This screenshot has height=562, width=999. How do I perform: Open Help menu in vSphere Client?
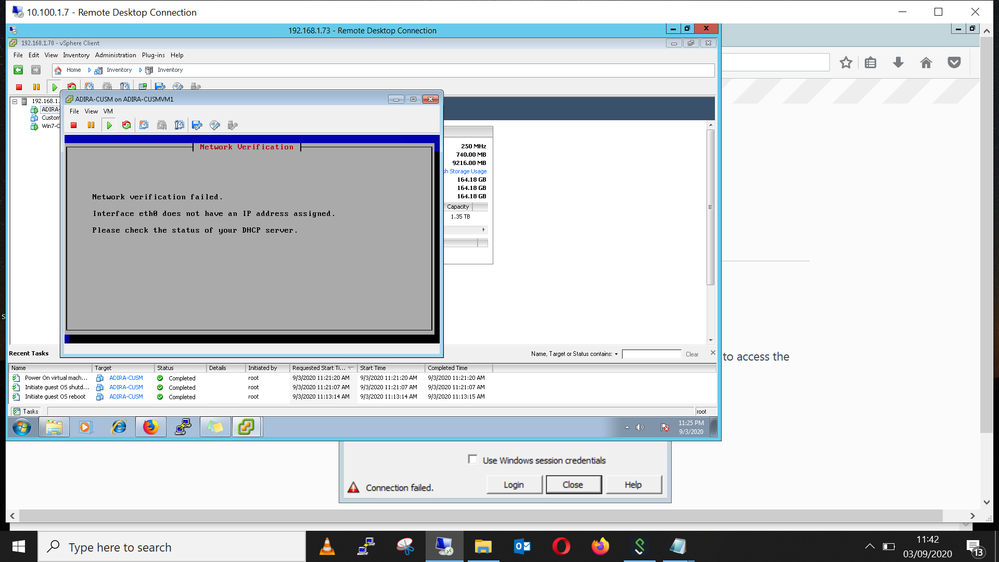[177, 55]
